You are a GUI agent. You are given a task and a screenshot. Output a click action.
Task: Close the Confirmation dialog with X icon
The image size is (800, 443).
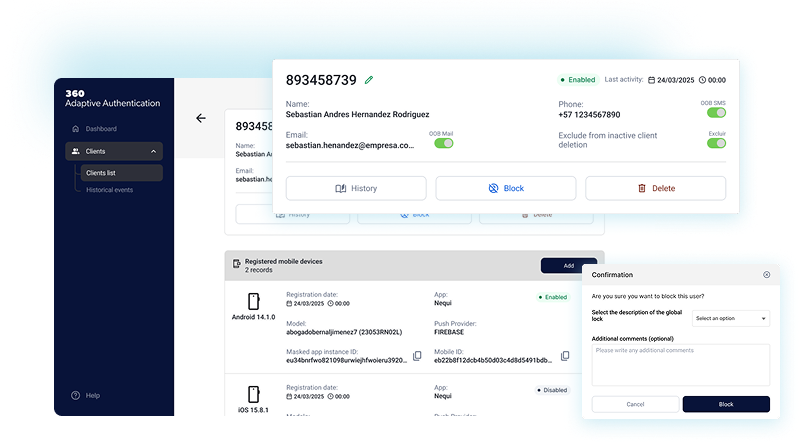click(766, 274)
